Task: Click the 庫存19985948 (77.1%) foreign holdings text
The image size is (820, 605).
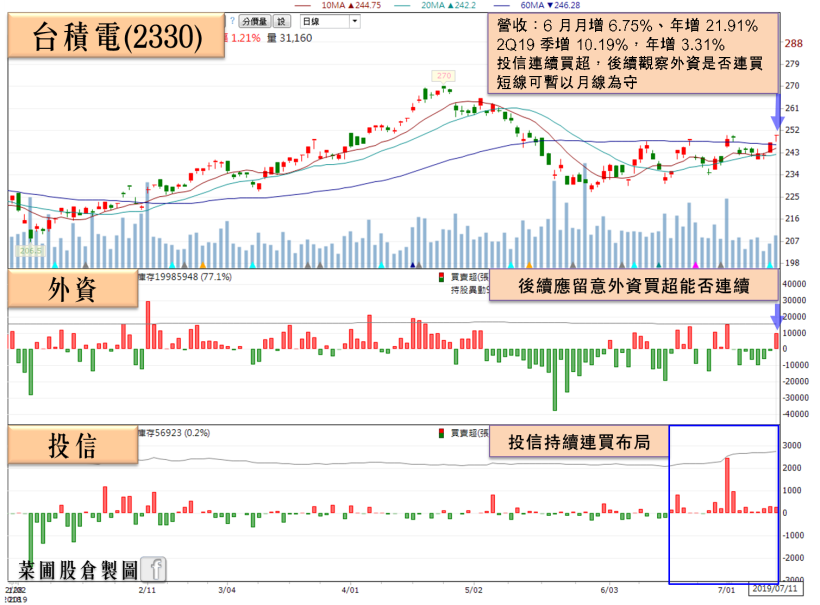Action: tap(185, 277)
